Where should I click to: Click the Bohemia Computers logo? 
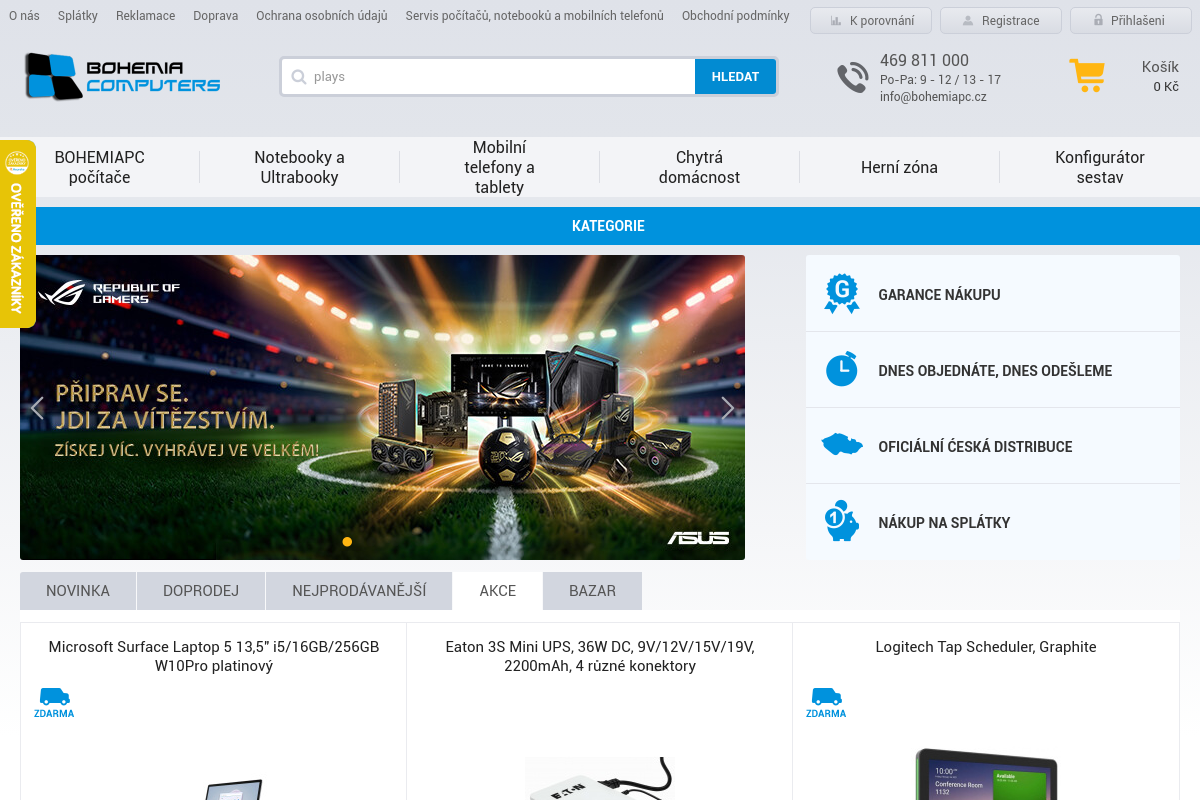pos(122,76)
